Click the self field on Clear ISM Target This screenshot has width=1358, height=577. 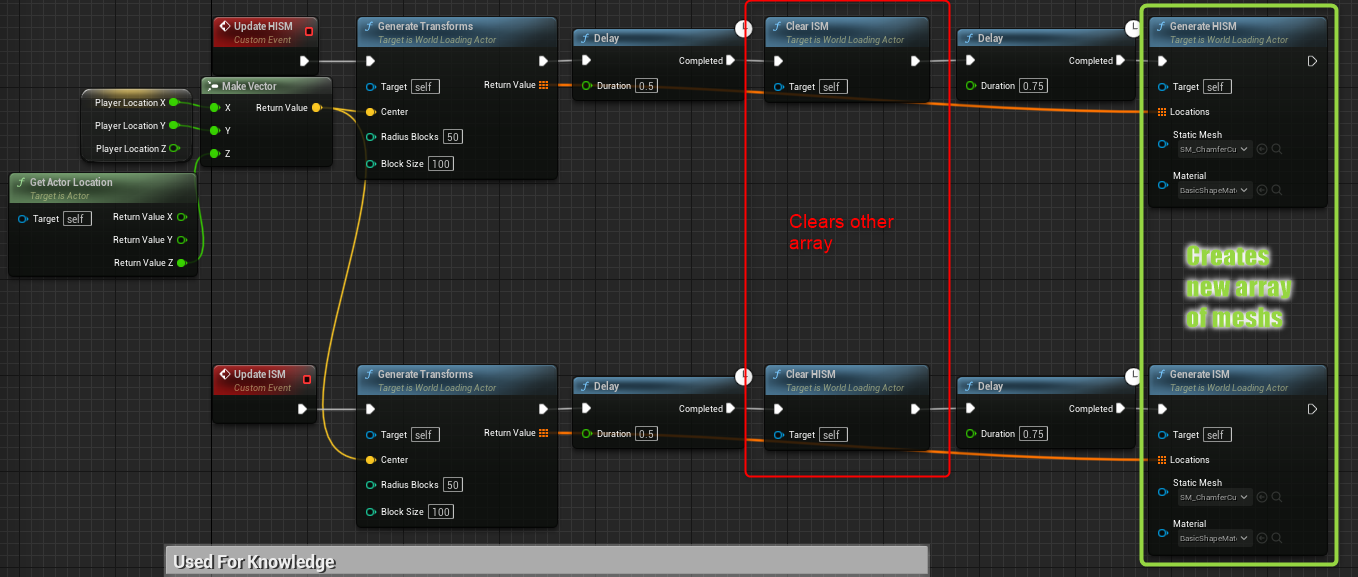[832, 86]
